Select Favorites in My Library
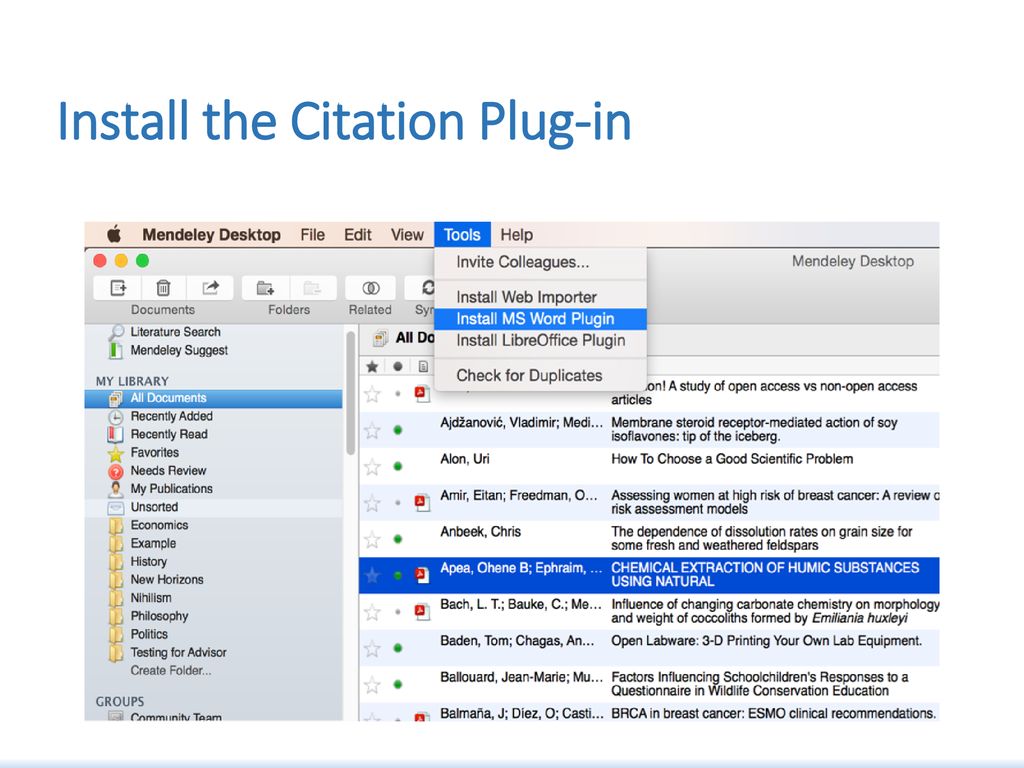 [x=154, y=453]
